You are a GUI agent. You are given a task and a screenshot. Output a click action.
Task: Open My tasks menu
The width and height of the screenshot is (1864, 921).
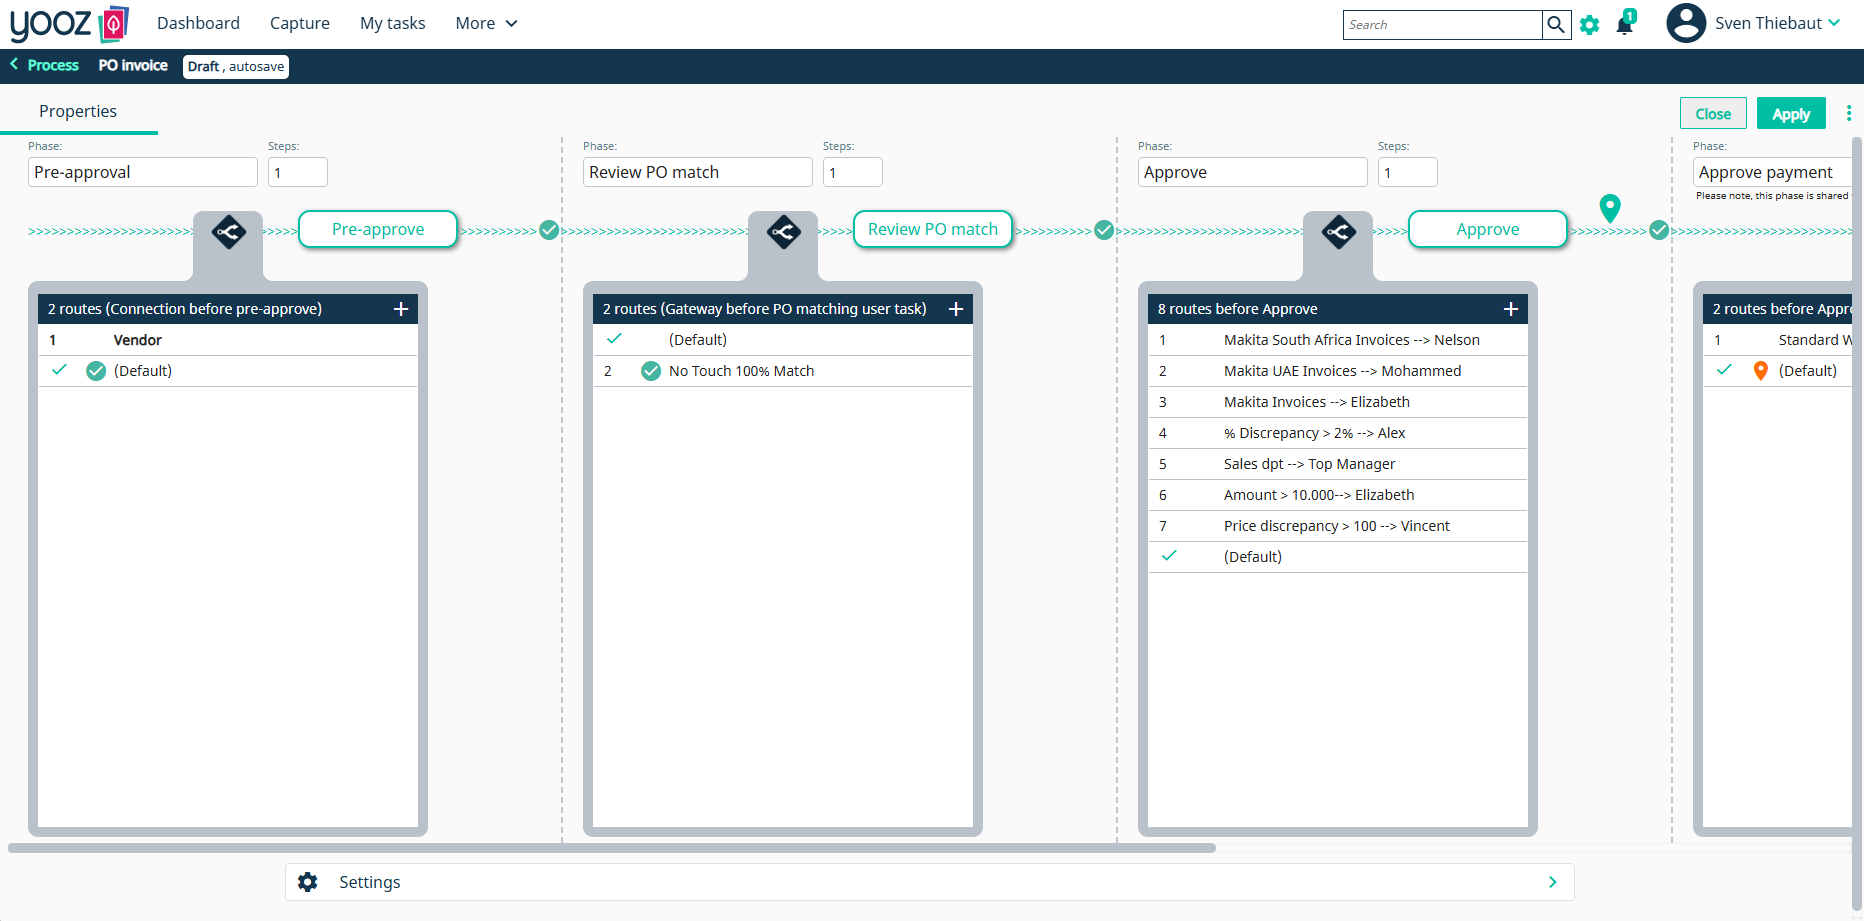(393, 23)
